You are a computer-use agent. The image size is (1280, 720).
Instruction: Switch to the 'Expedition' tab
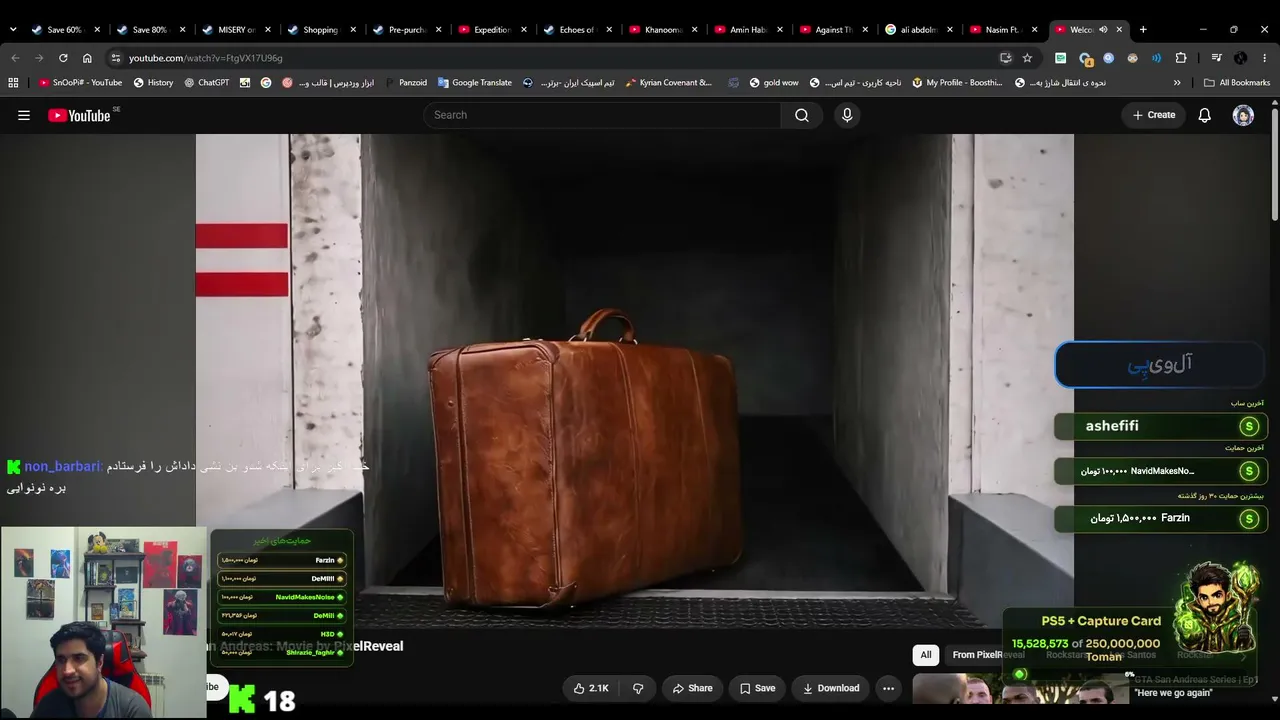click(x=492, y=30)
